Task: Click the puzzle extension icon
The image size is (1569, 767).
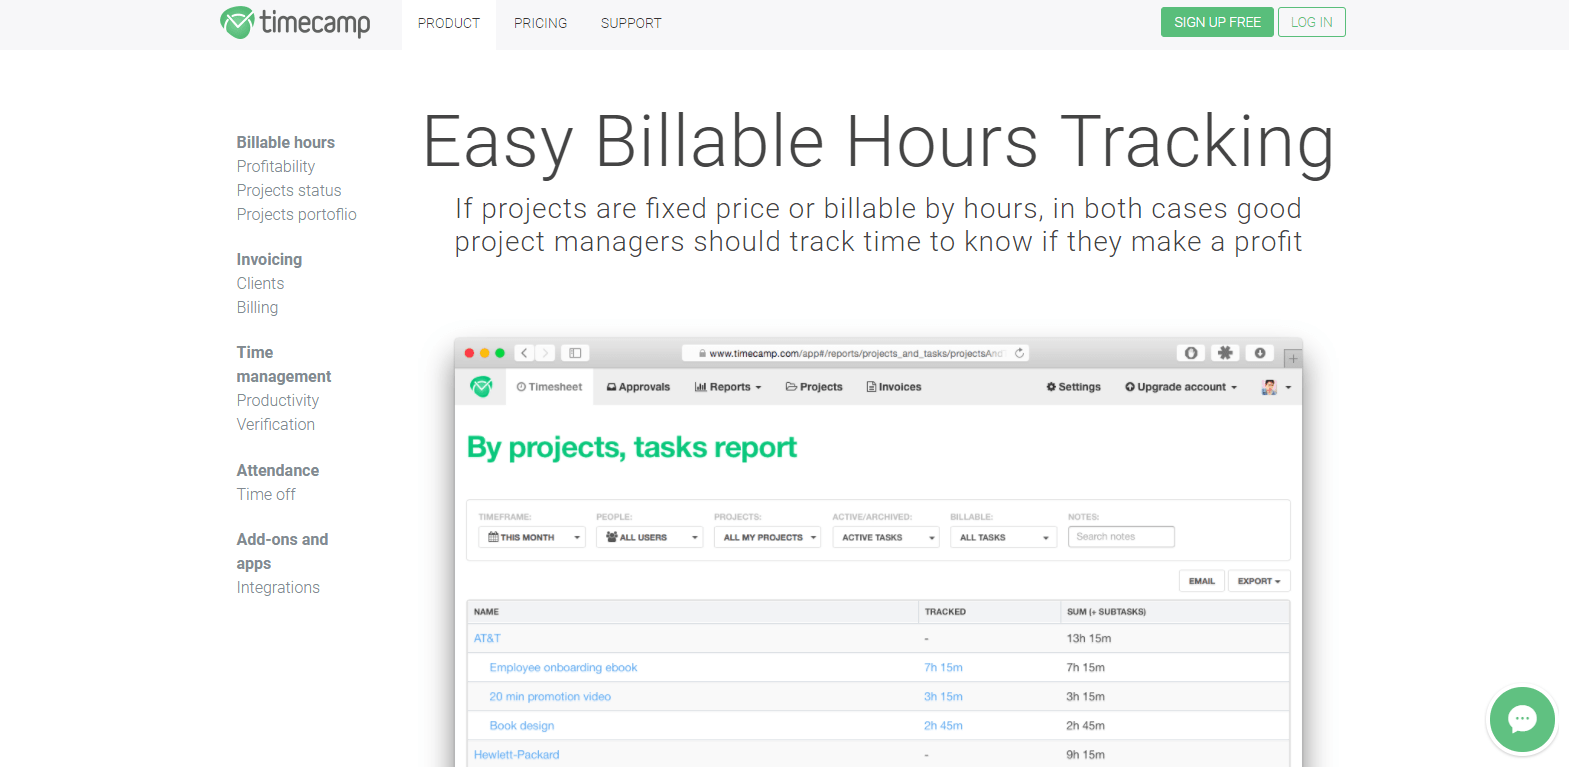Action: point(1225,353)
